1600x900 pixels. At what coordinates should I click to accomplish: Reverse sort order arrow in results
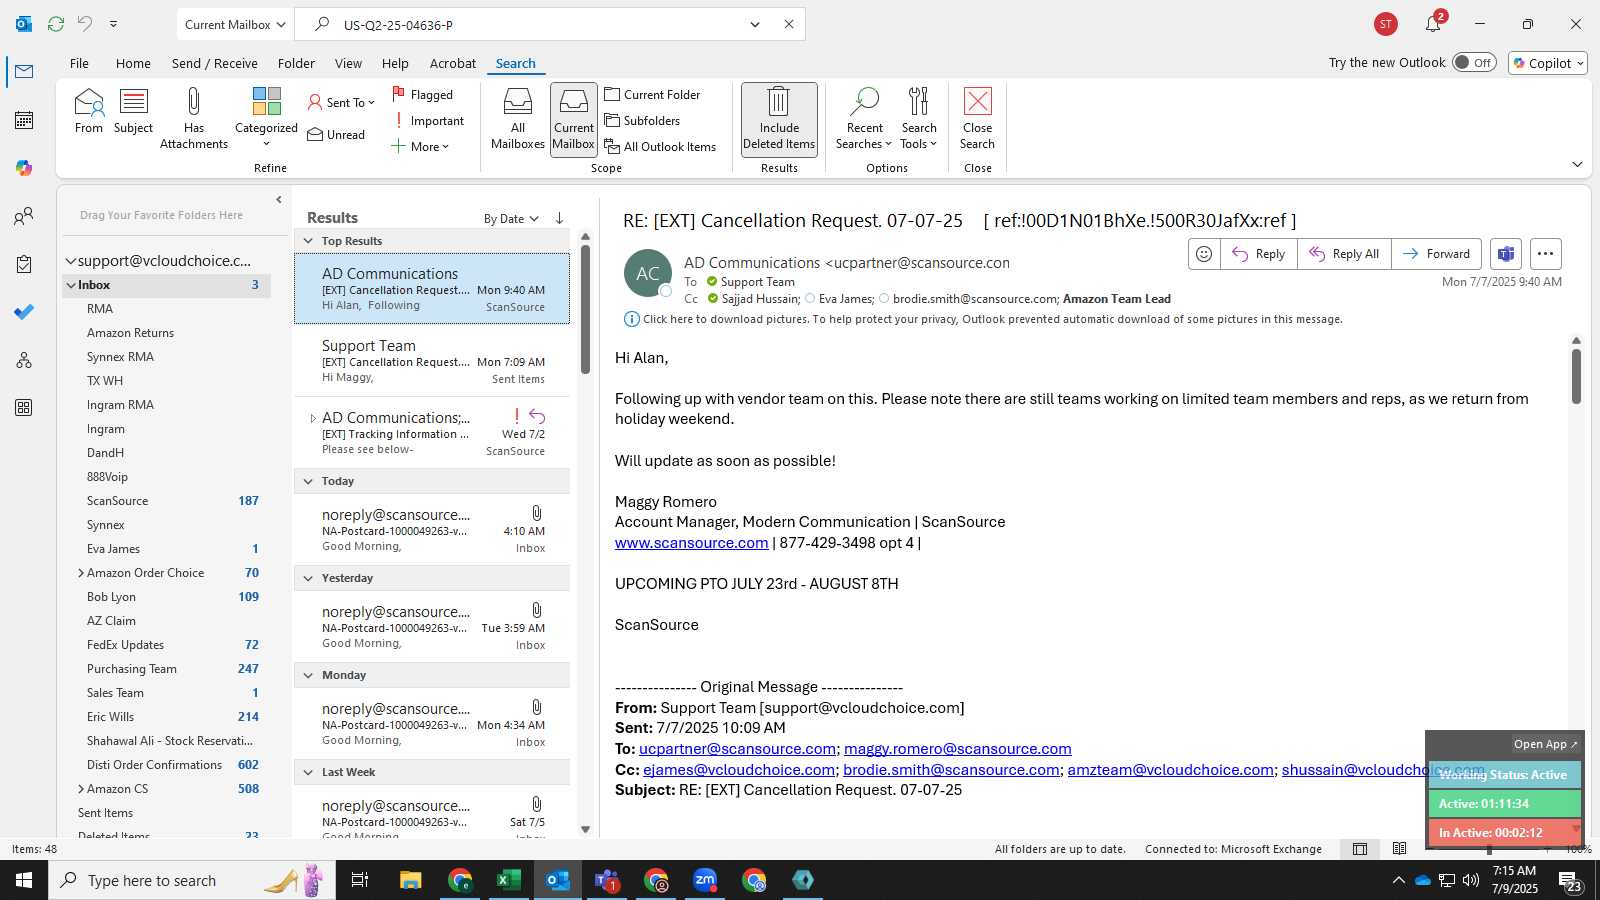point(559,218)
